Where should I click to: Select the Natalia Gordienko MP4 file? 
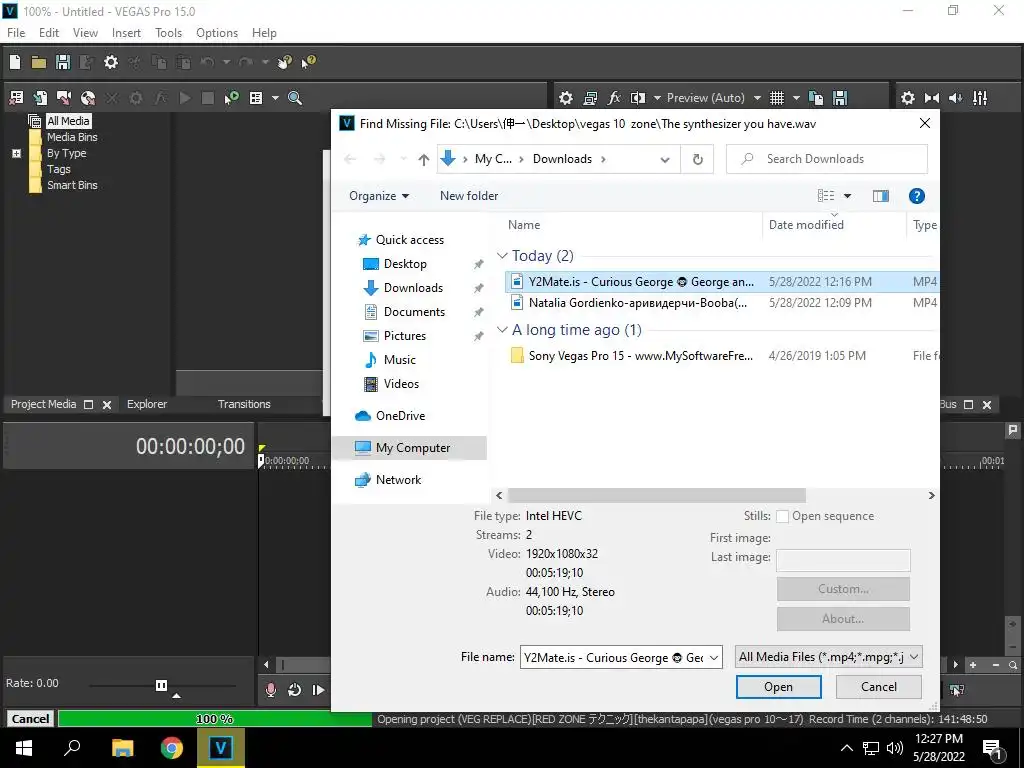(722, 303)
